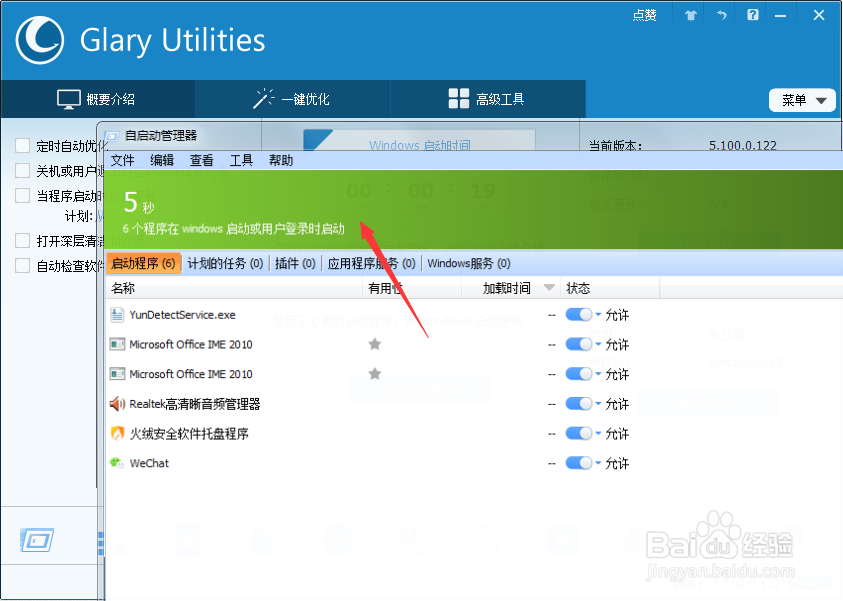Select 火绒安全软件托盘程序 row name

tap(189, 434)
